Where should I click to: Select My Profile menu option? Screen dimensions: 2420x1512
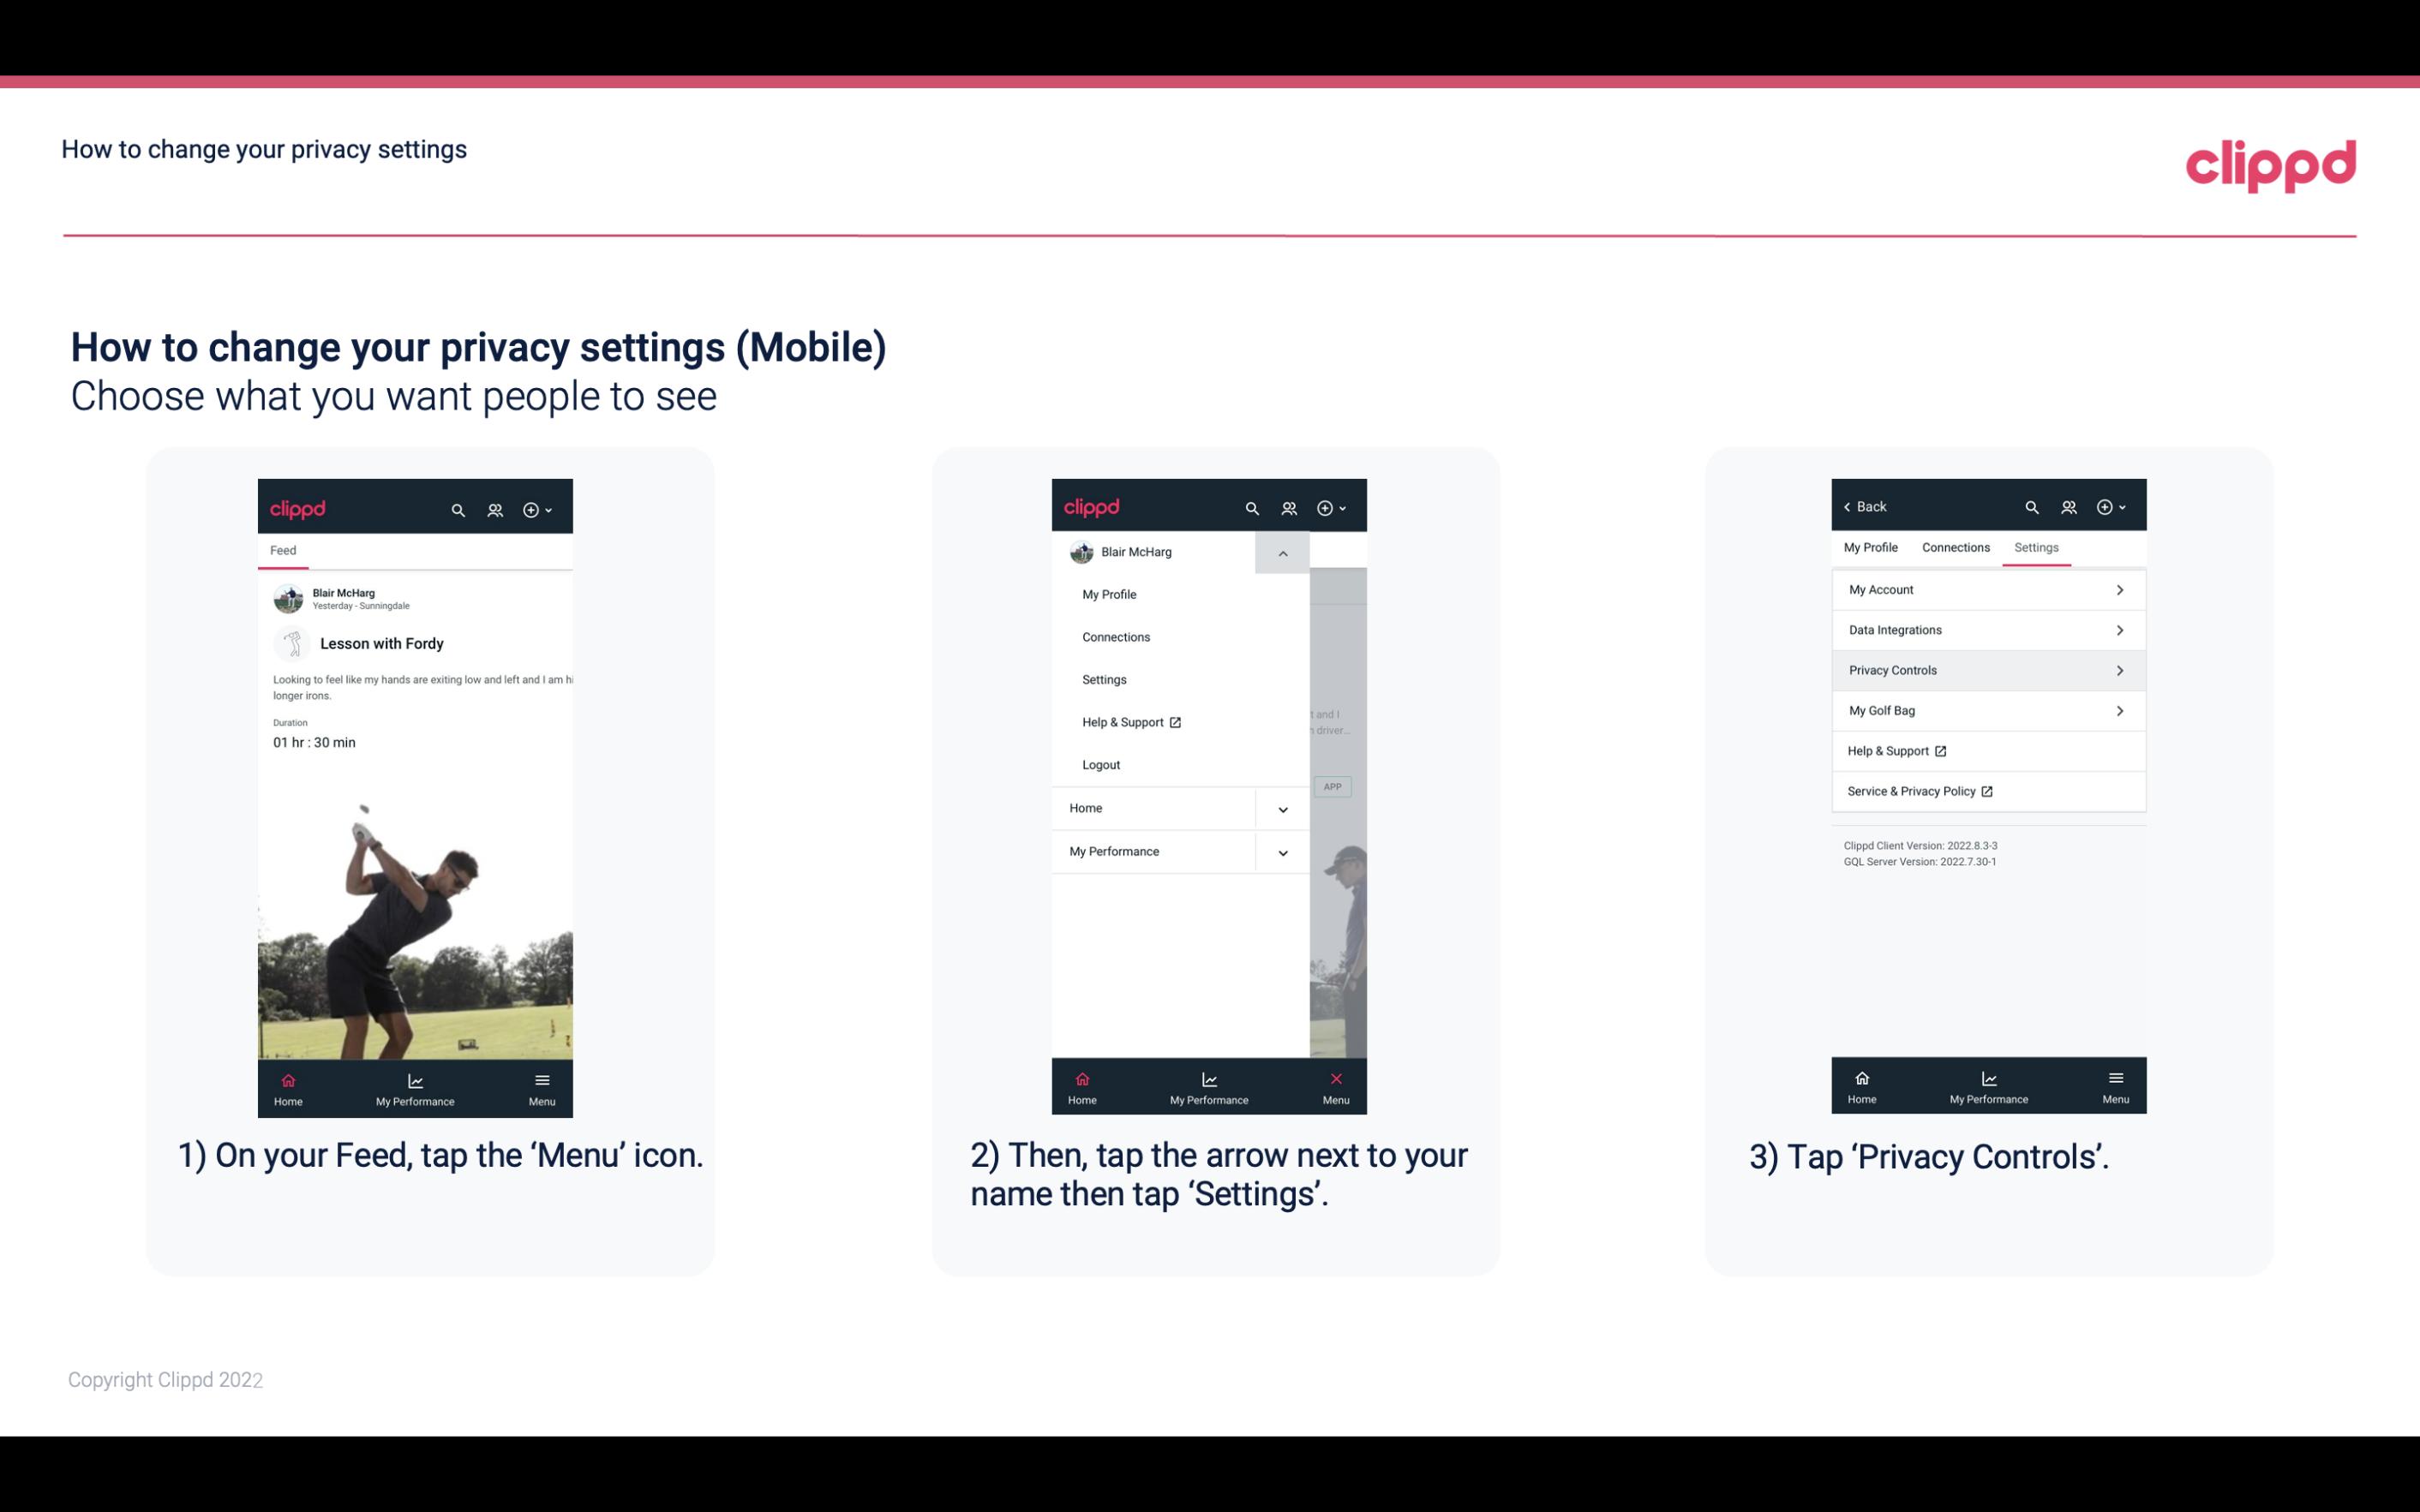pyautogui.click(x=1108, y=594)
